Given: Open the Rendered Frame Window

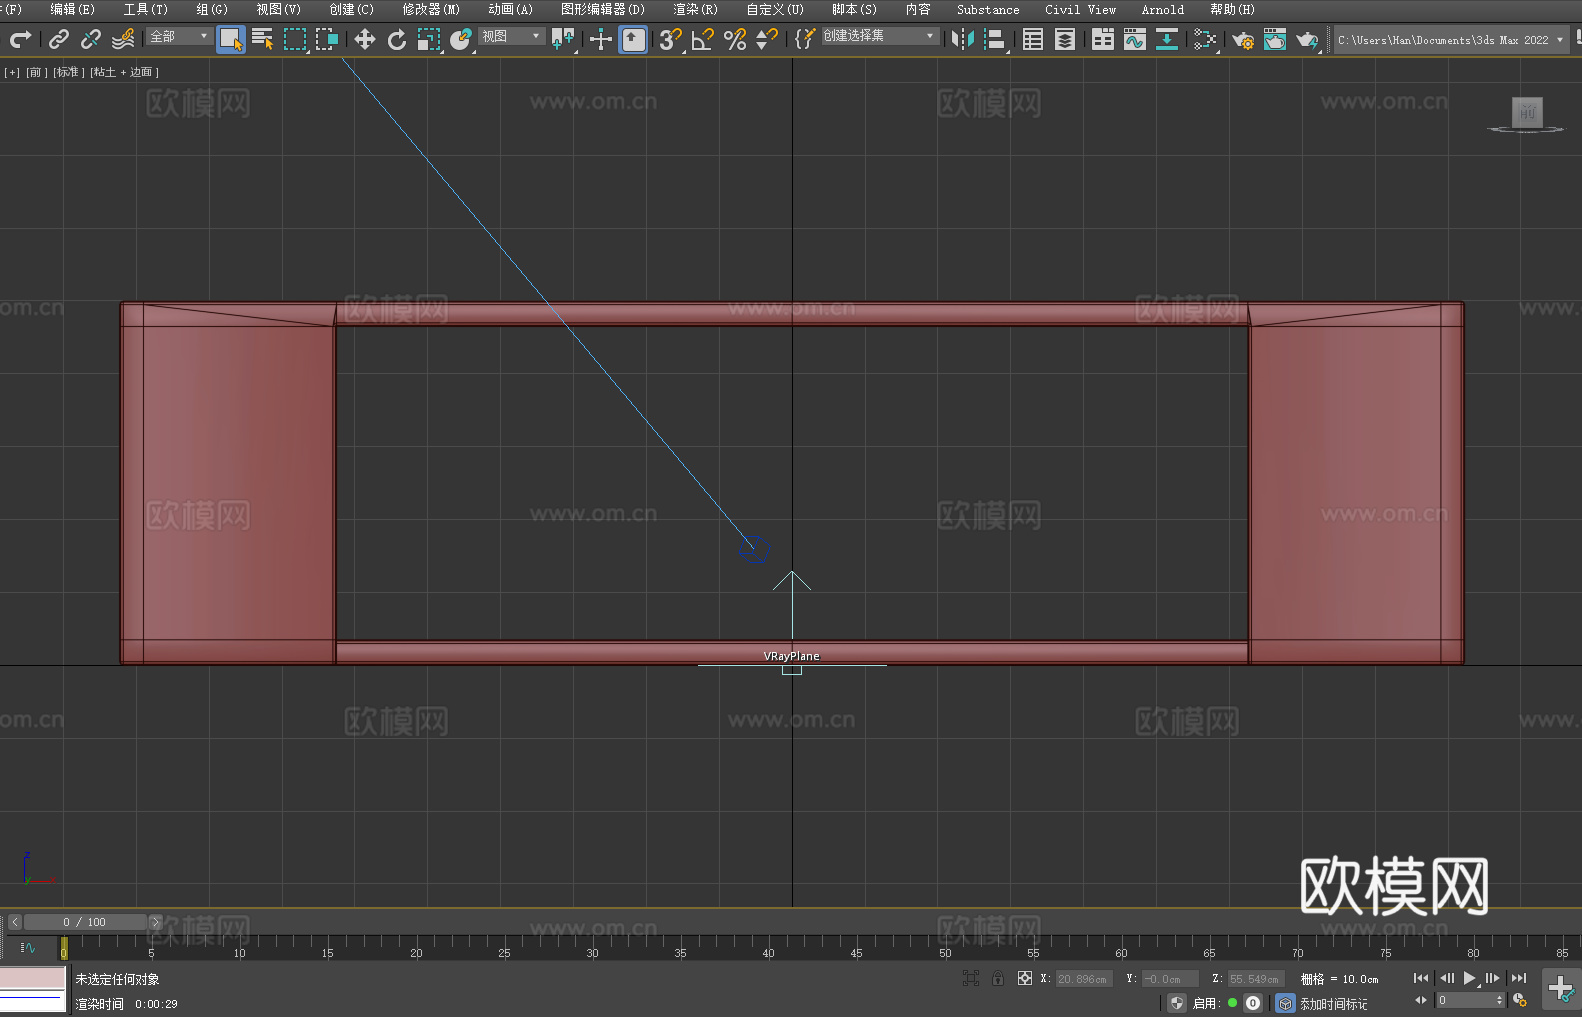Looking at the screenshot, I should (1275, 39).
